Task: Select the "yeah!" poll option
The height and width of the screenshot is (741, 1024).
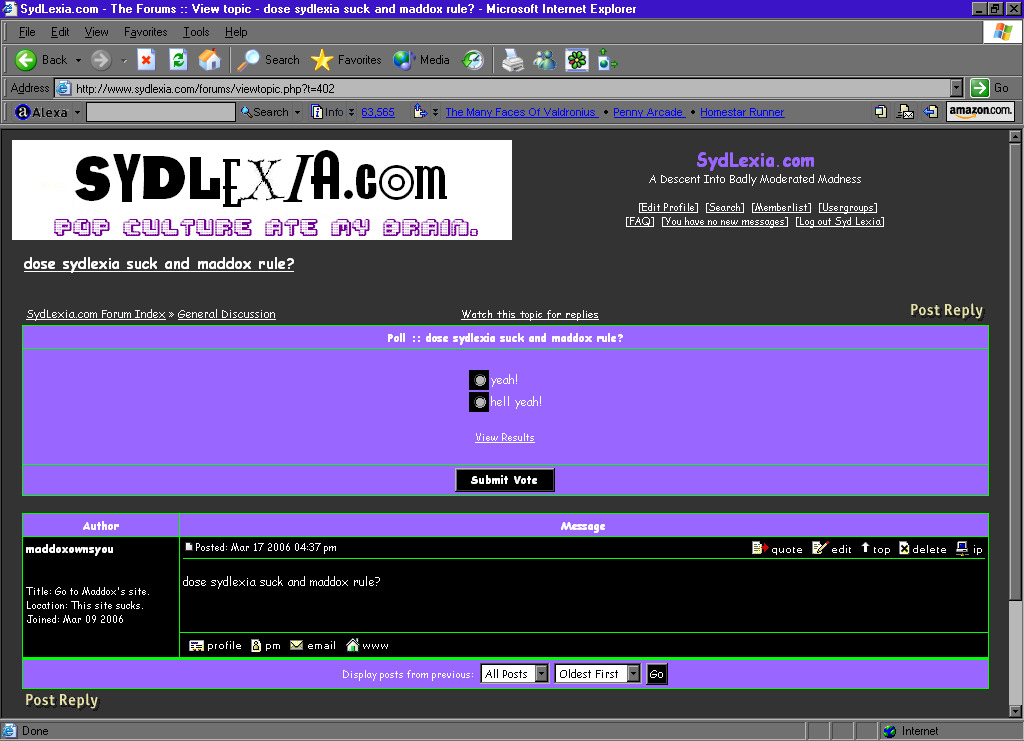Action: click(480, 380)
